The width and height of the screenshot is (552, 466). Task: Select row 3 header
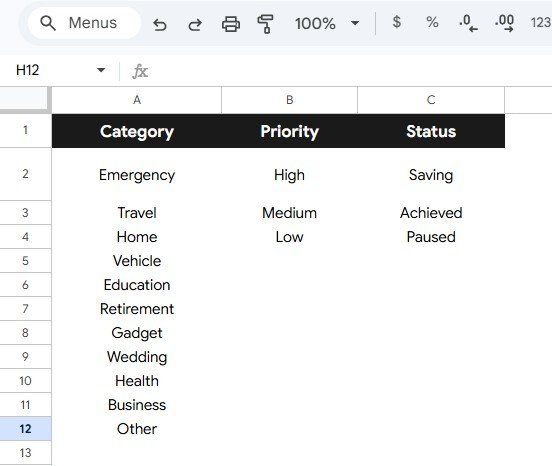click(x=25, y=213)
